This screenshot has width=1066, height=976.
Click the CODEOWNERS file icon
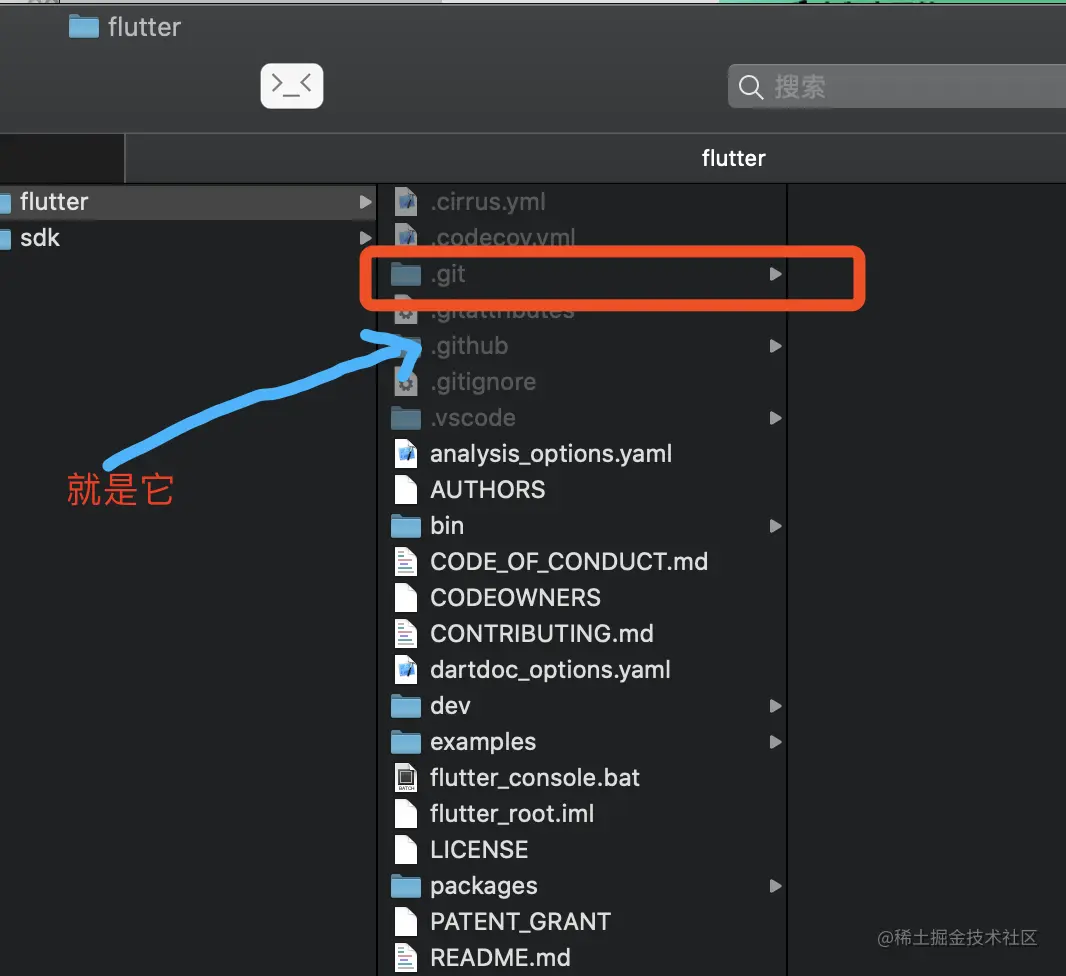[406, 598]
